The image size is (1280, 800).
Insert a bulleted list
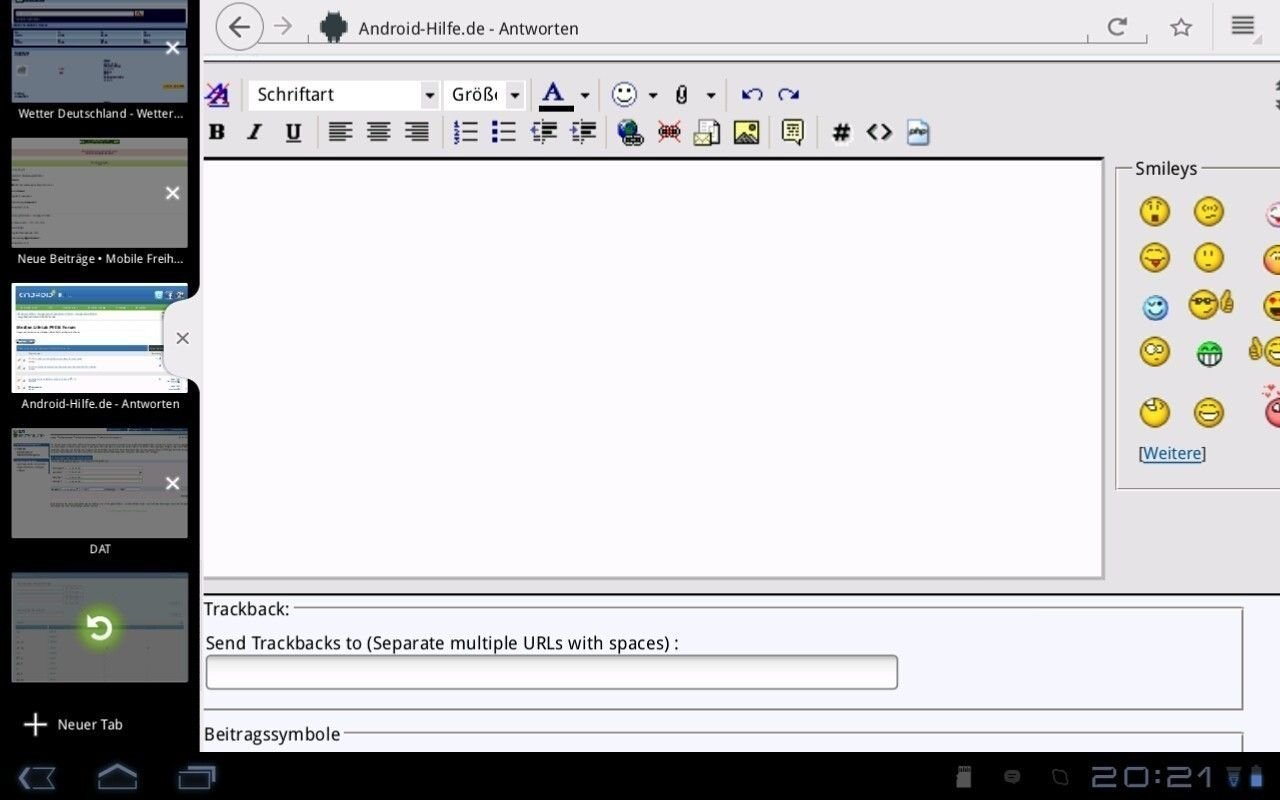point(504,132)
